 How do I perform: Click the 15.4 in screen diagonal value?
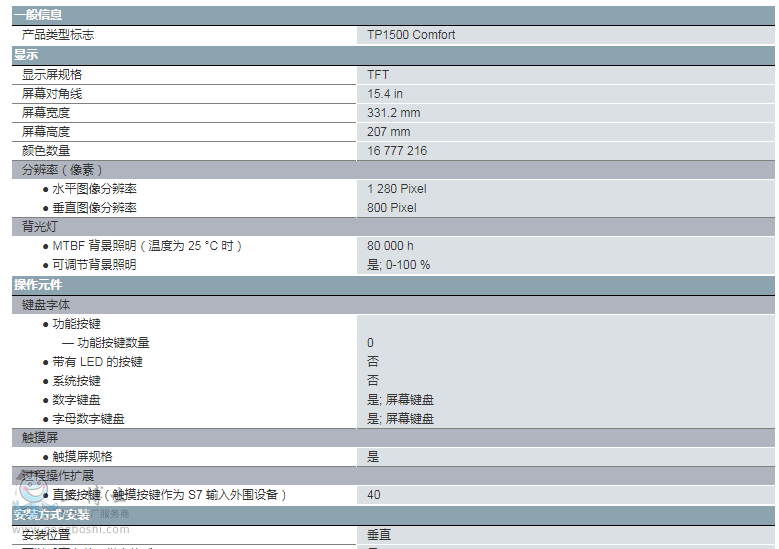click(x=385, y=94)
